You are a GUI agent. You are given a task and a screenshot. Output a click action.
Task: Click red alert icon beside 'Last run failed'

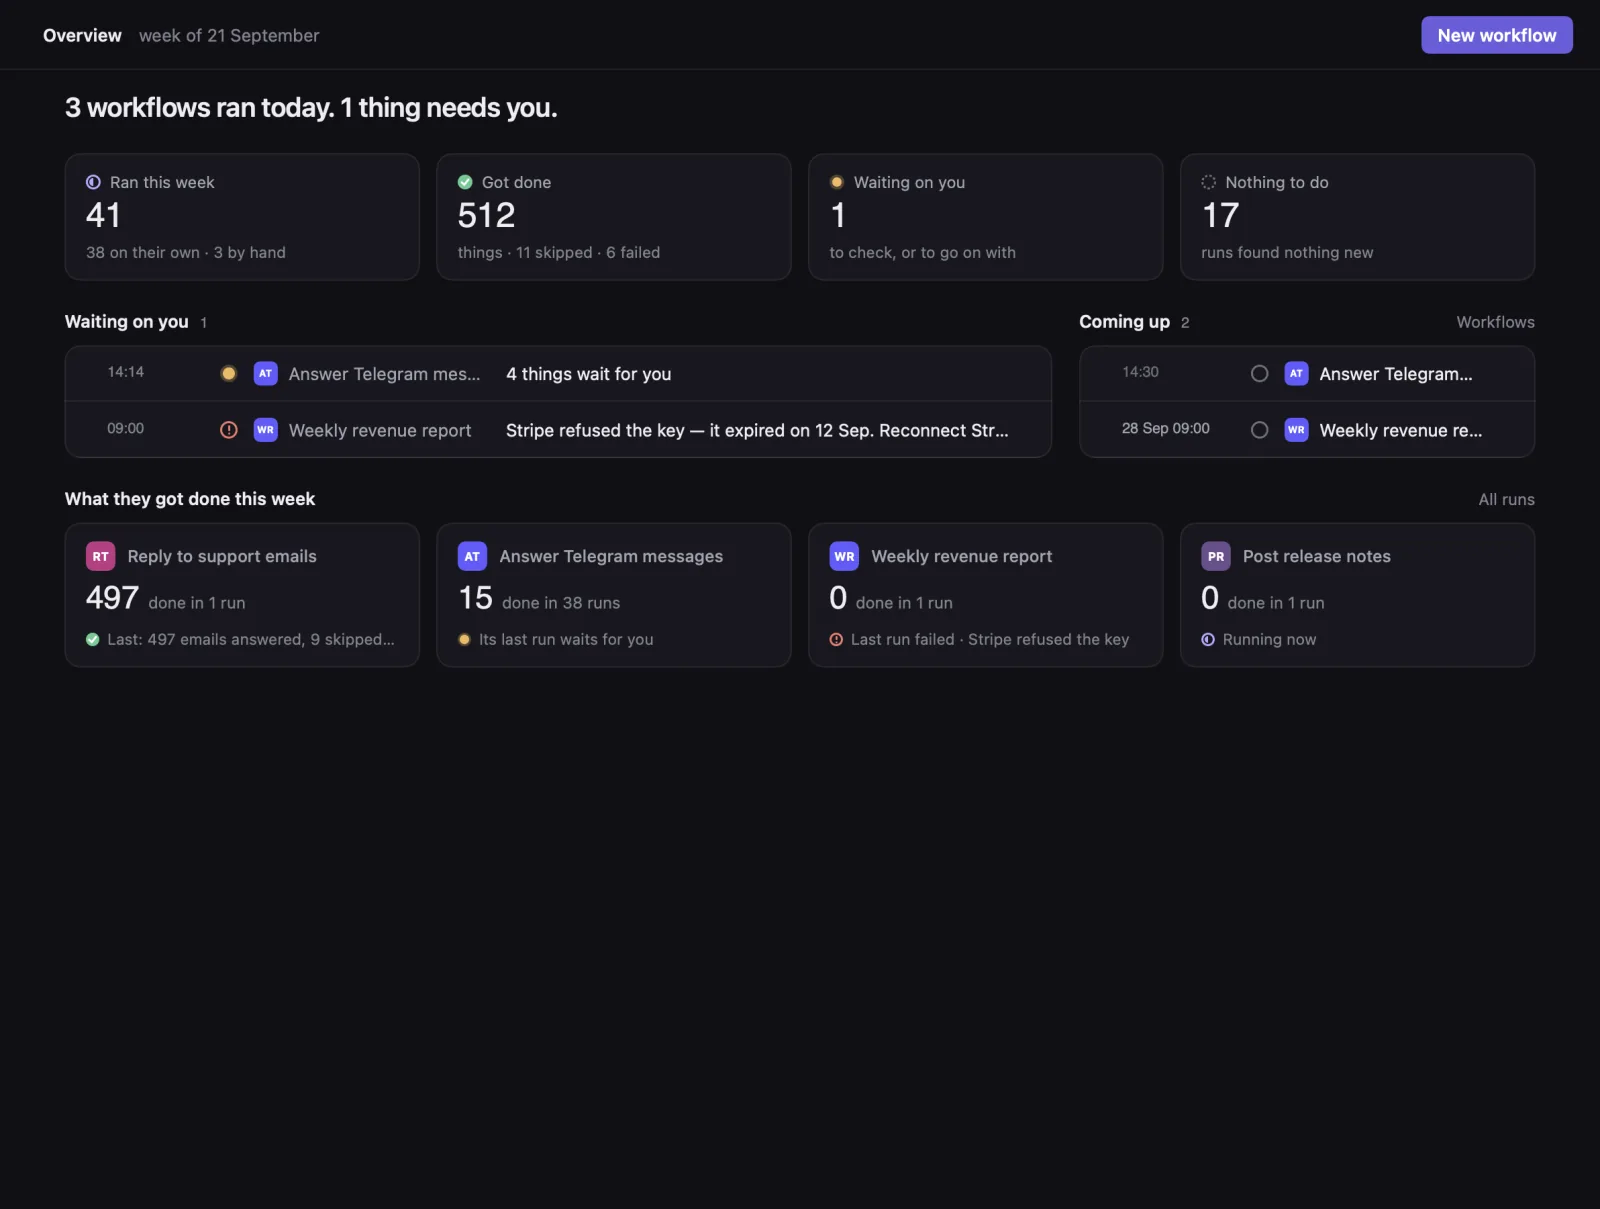pyautogui.click(x=836, y=639)
